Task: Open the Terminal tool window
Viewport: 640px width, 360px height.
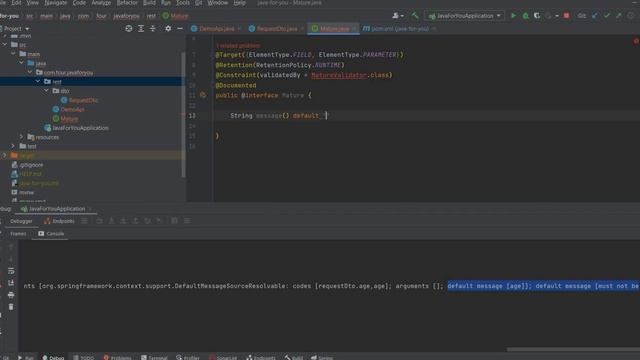Action: [154, 358]
